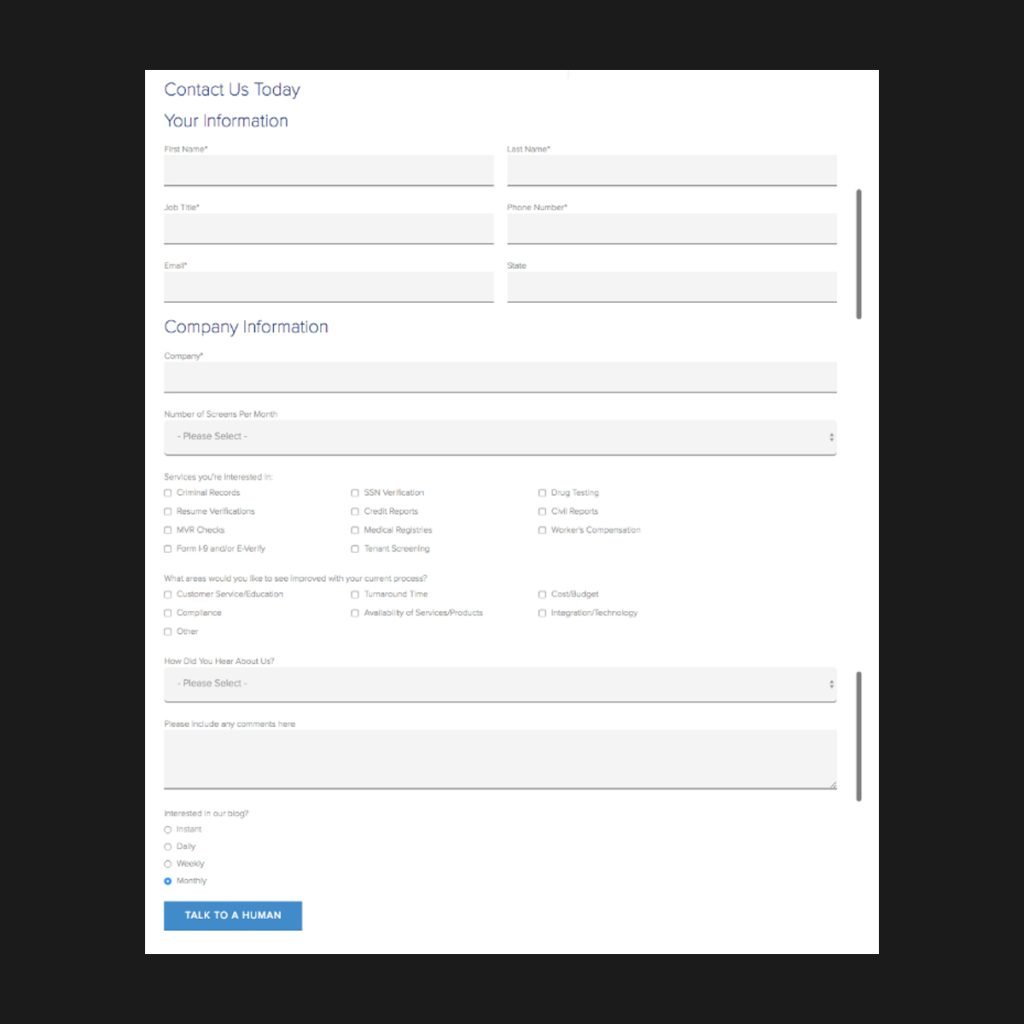Screen dimensions: 1024x1024
Task: Click the Company Information heading
Action: click(246, 327)
